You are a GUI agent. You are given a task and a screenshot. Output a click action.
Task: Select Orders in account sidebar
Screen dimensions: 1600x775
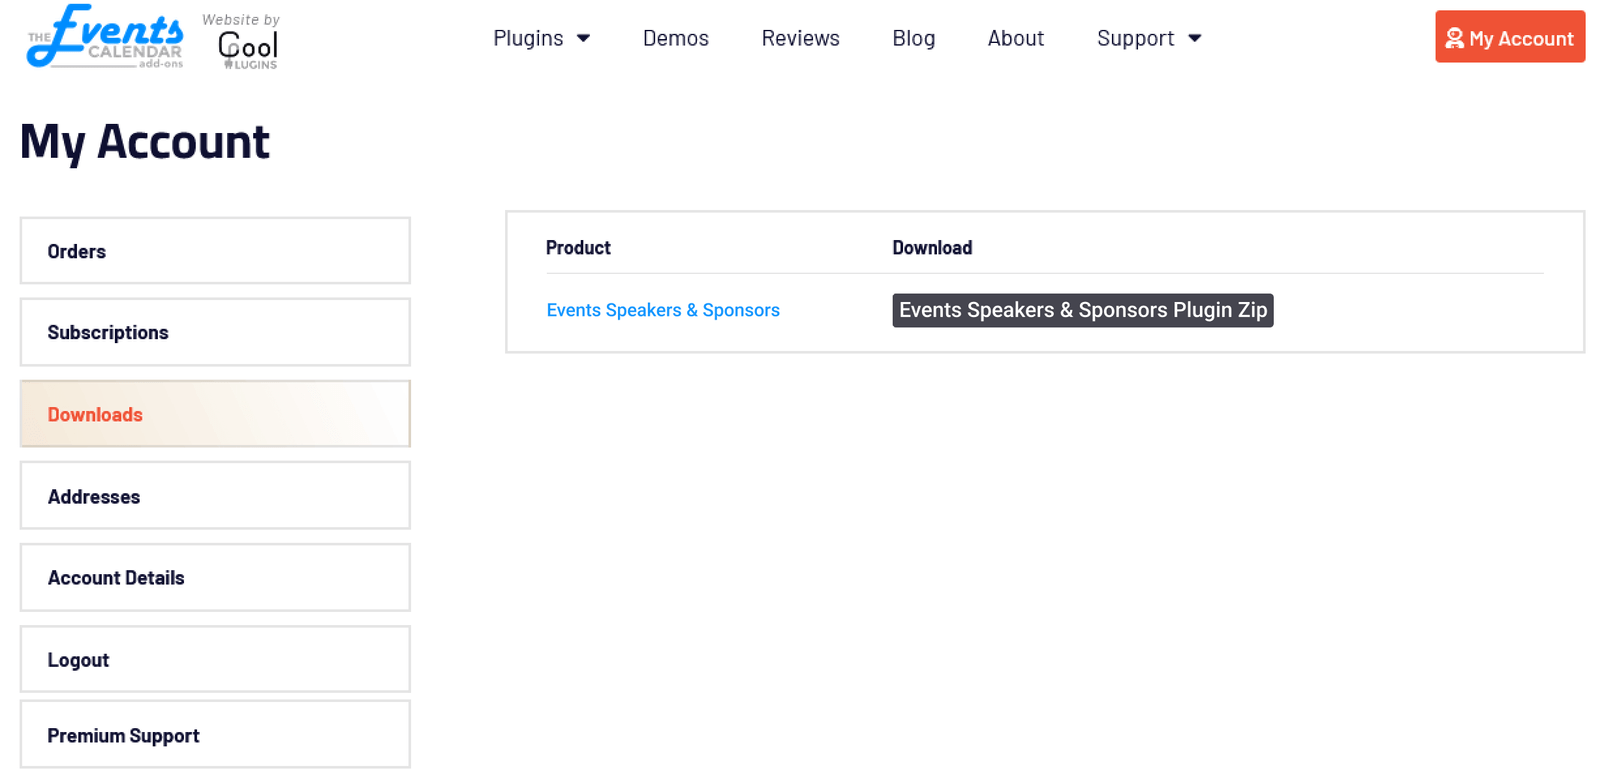(215, 251)
